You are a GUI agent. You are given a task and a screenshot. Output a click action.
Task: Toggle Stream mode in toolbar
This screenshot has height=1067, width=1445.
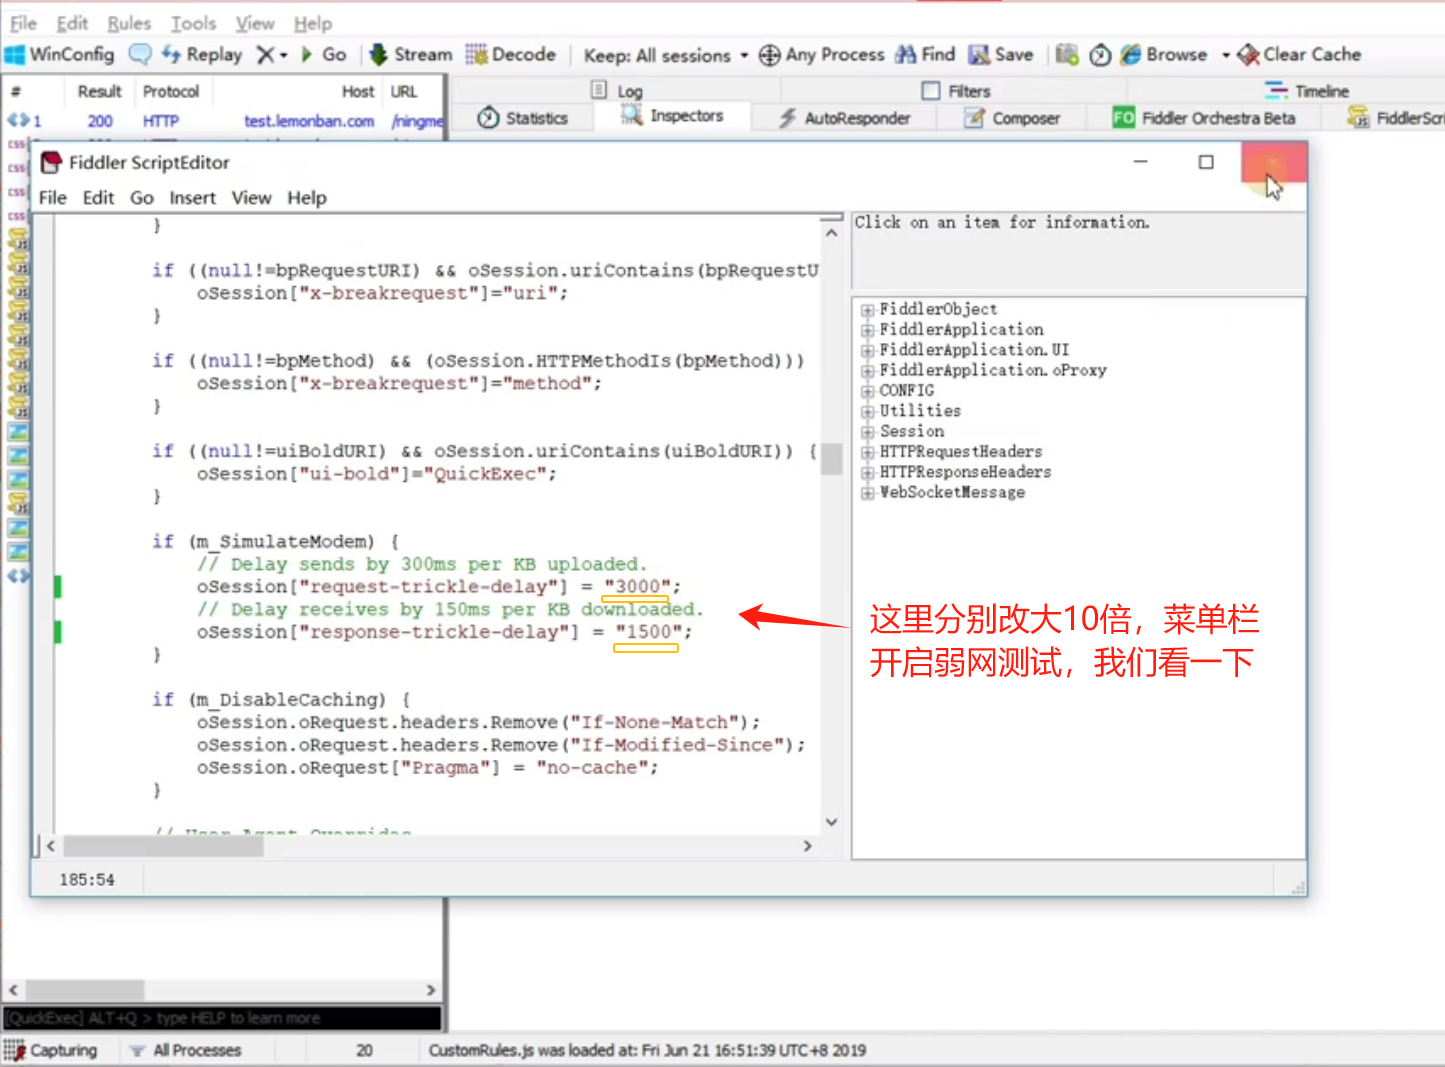point(411,54)
